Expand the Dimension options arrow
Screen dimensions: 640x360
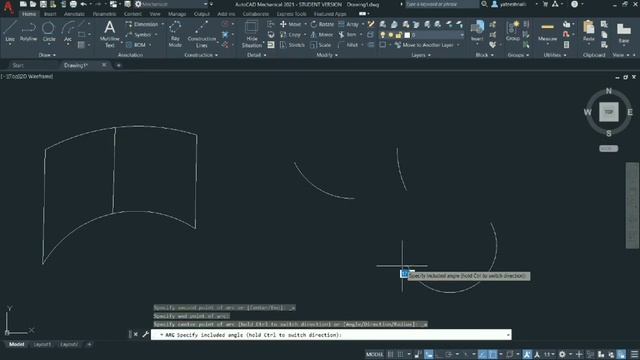[x=162, y=24]
